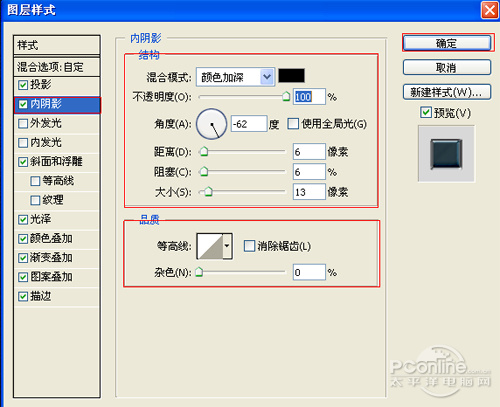Click the 大小 size field showing 13
500x407 pixels.
(309, 192)
